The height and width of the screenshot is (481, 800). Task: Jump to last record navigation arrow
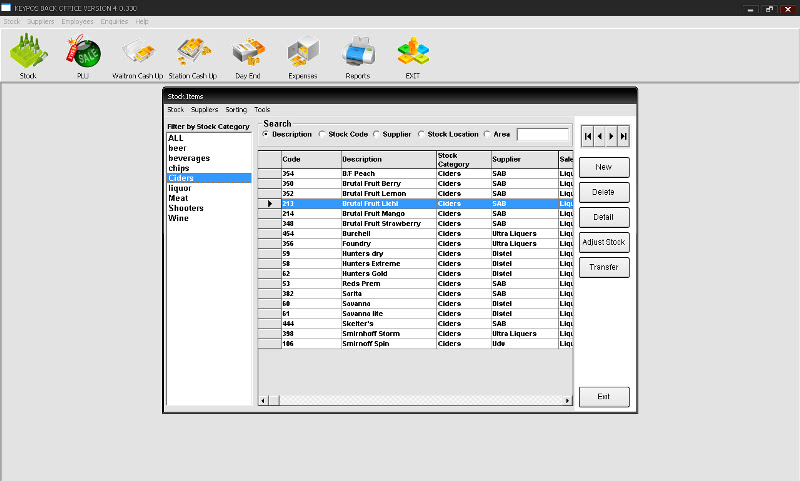click(623, 136)
